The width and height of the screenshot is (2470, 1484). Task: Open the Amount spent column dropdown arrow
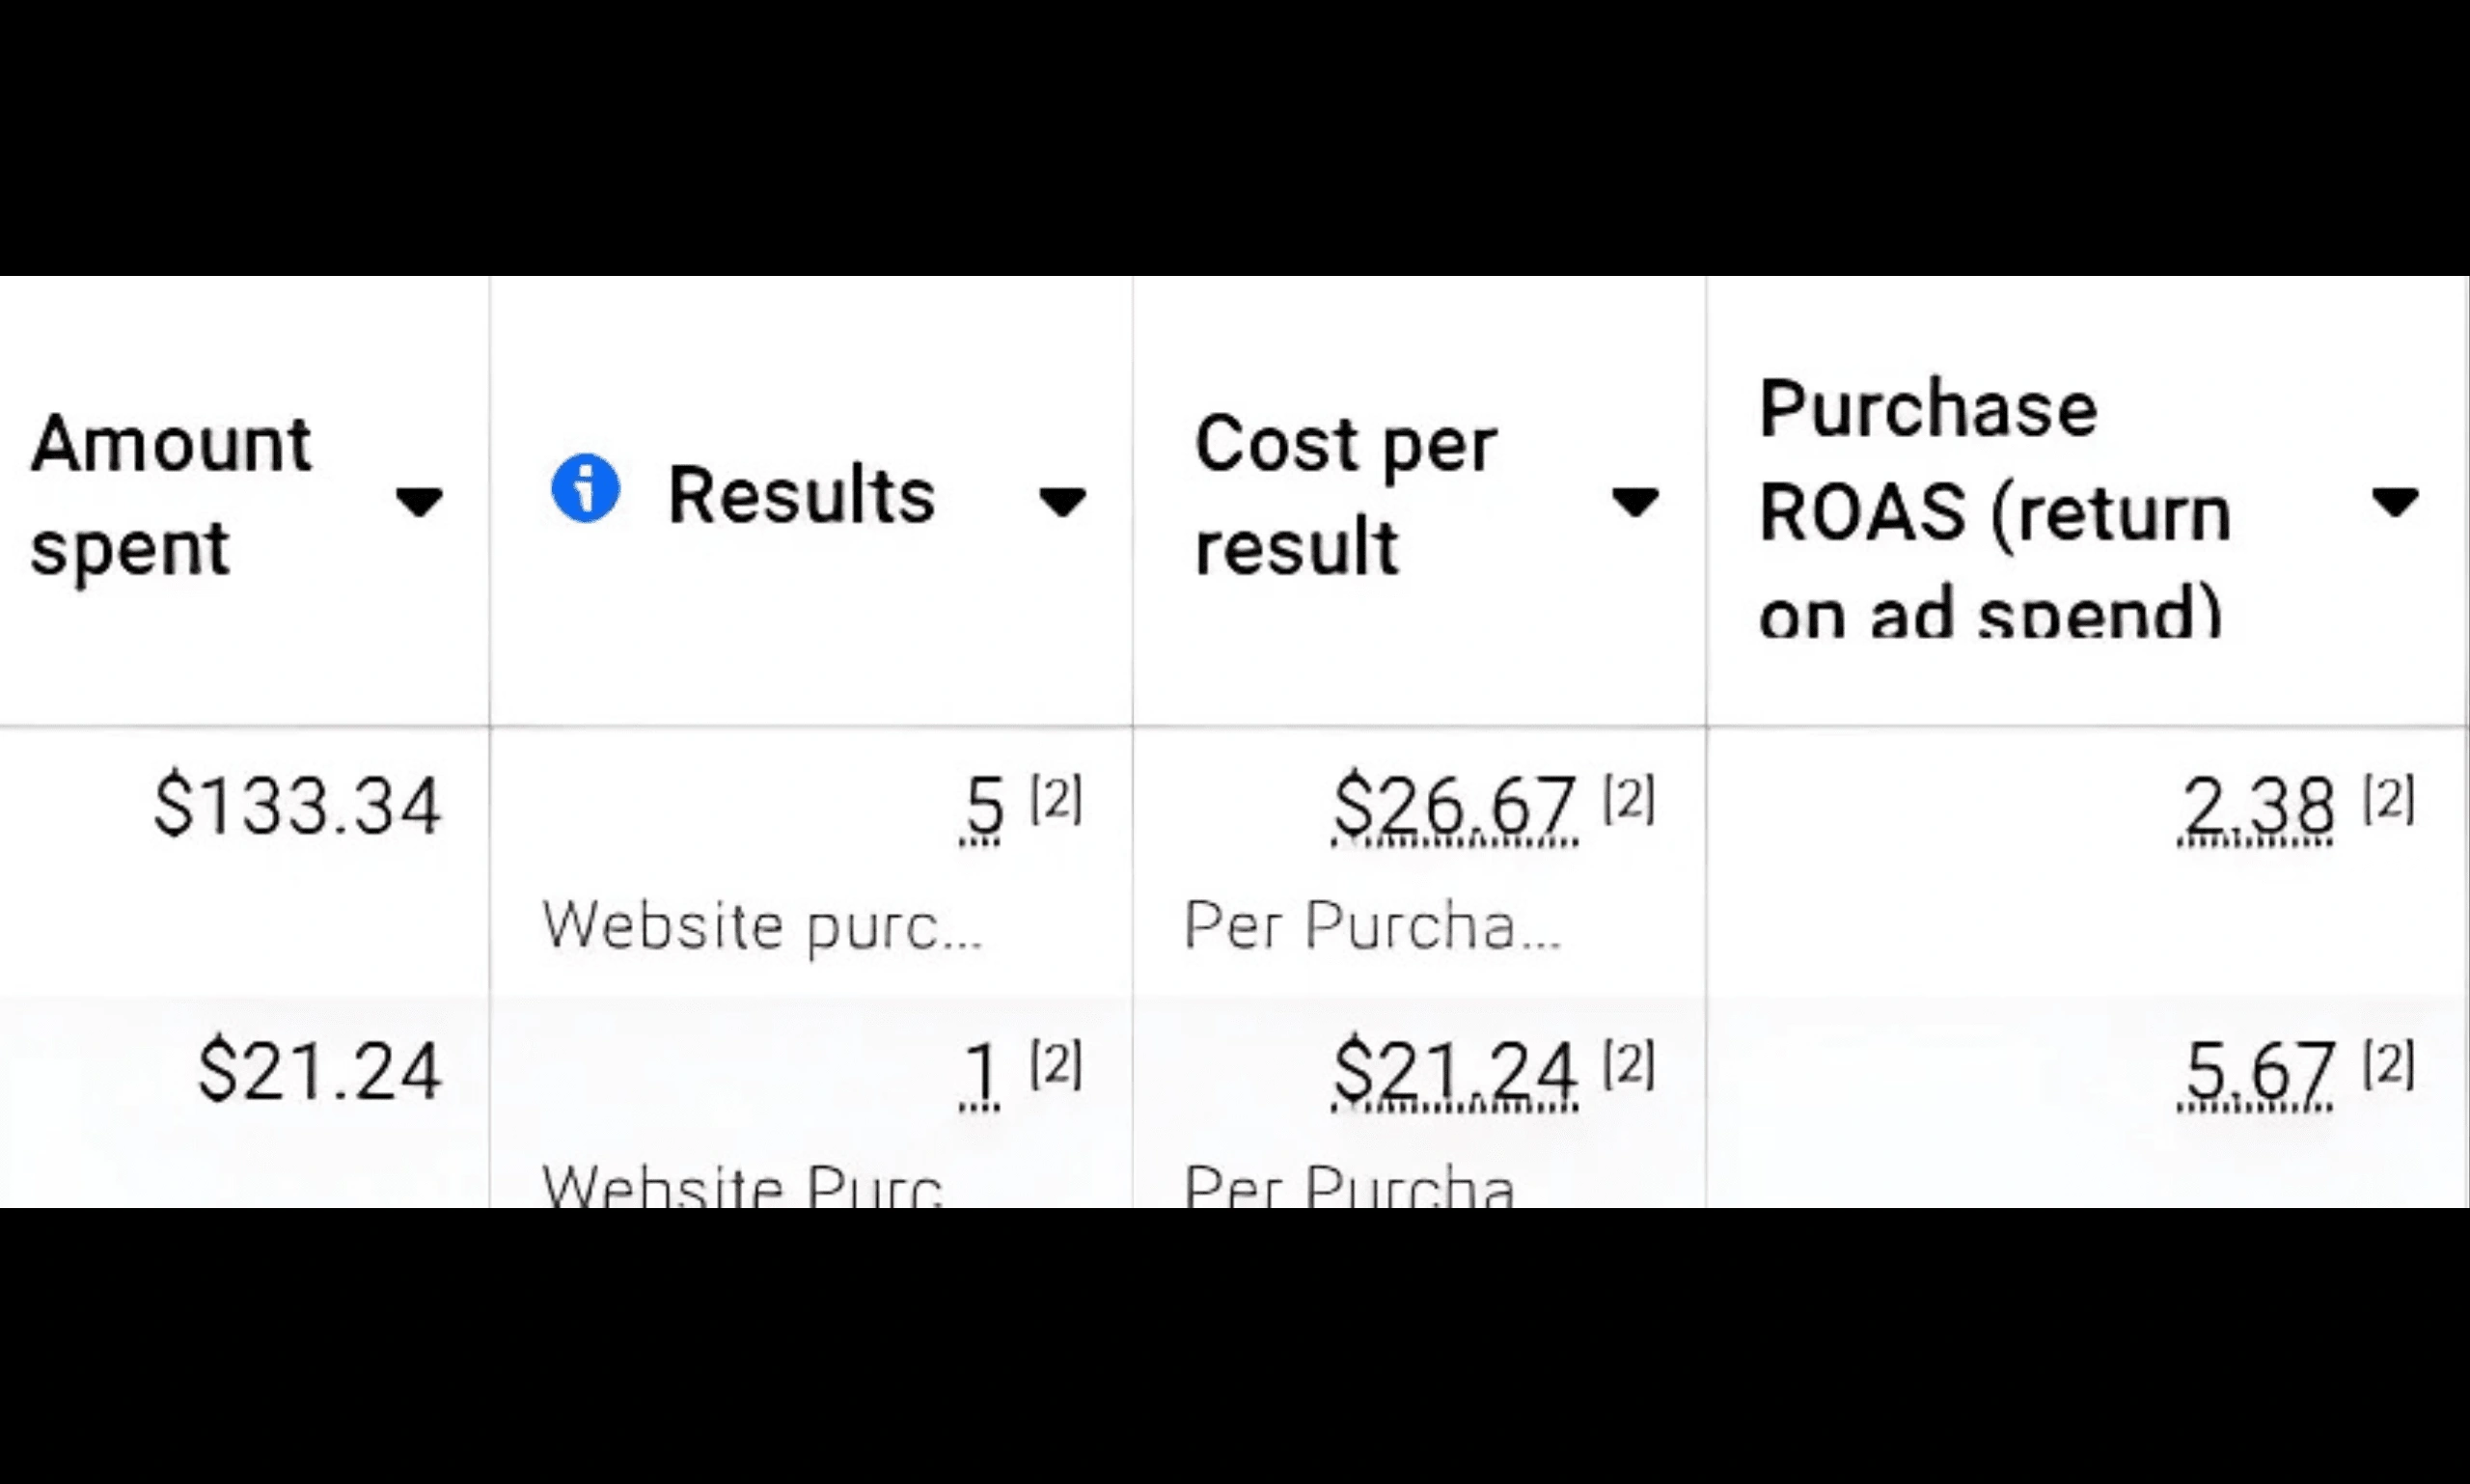tap(419, 502)
